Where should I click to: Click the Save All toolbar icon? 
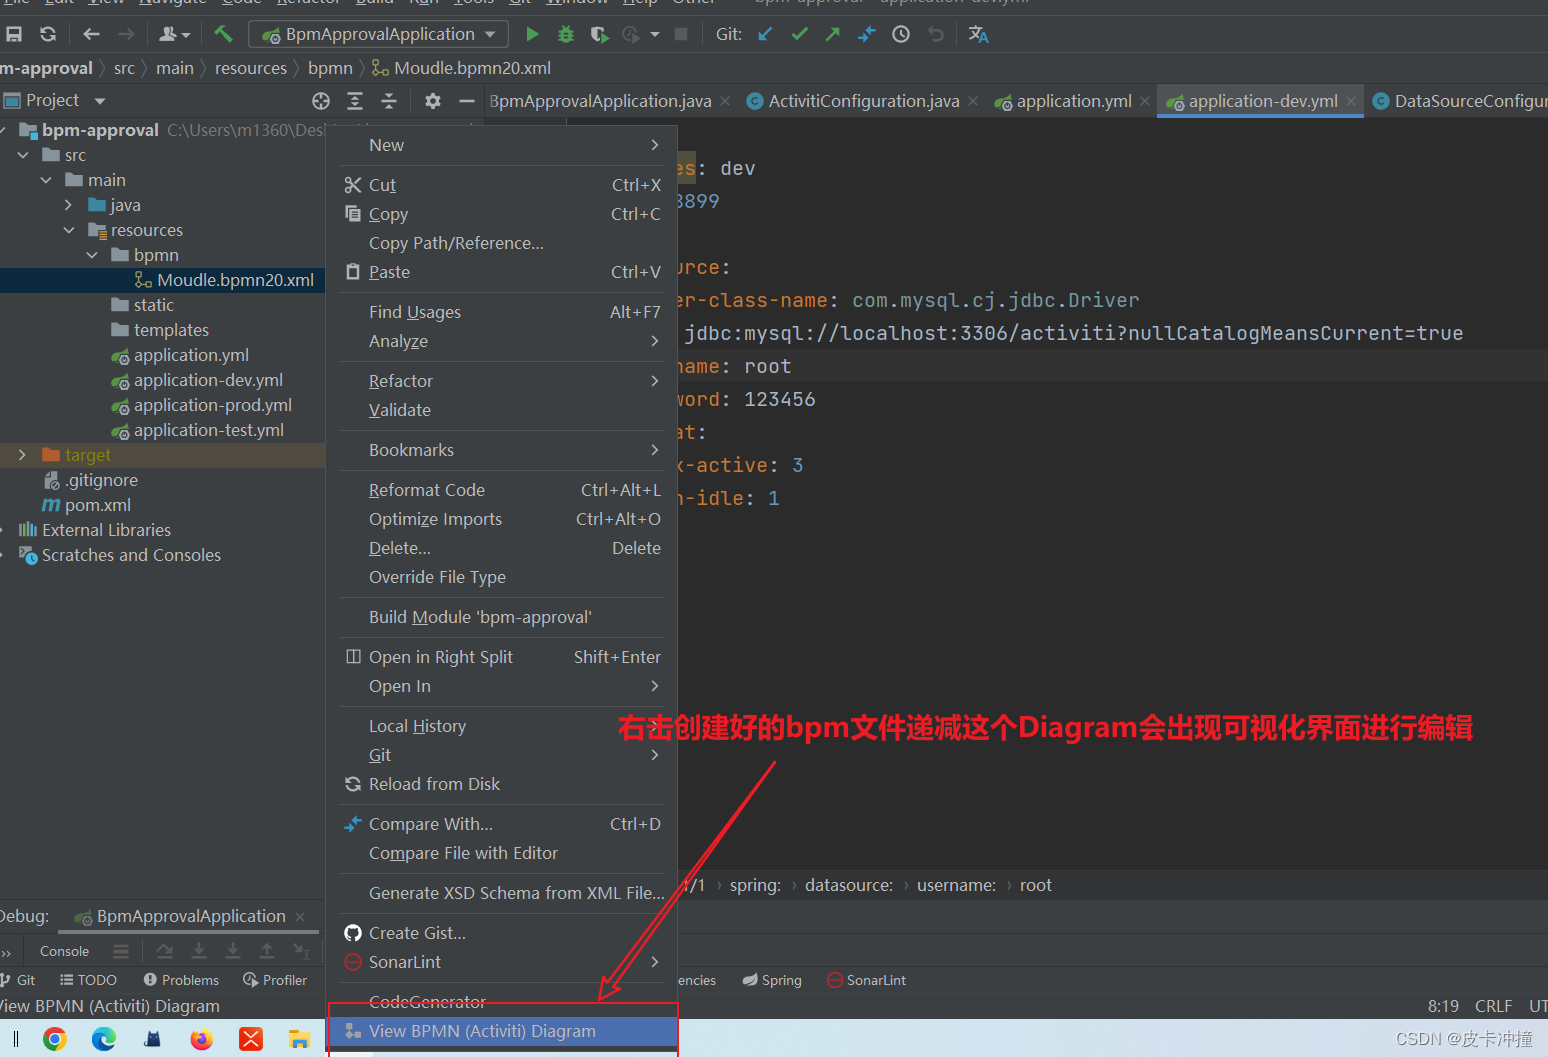(x=14, y=34)
